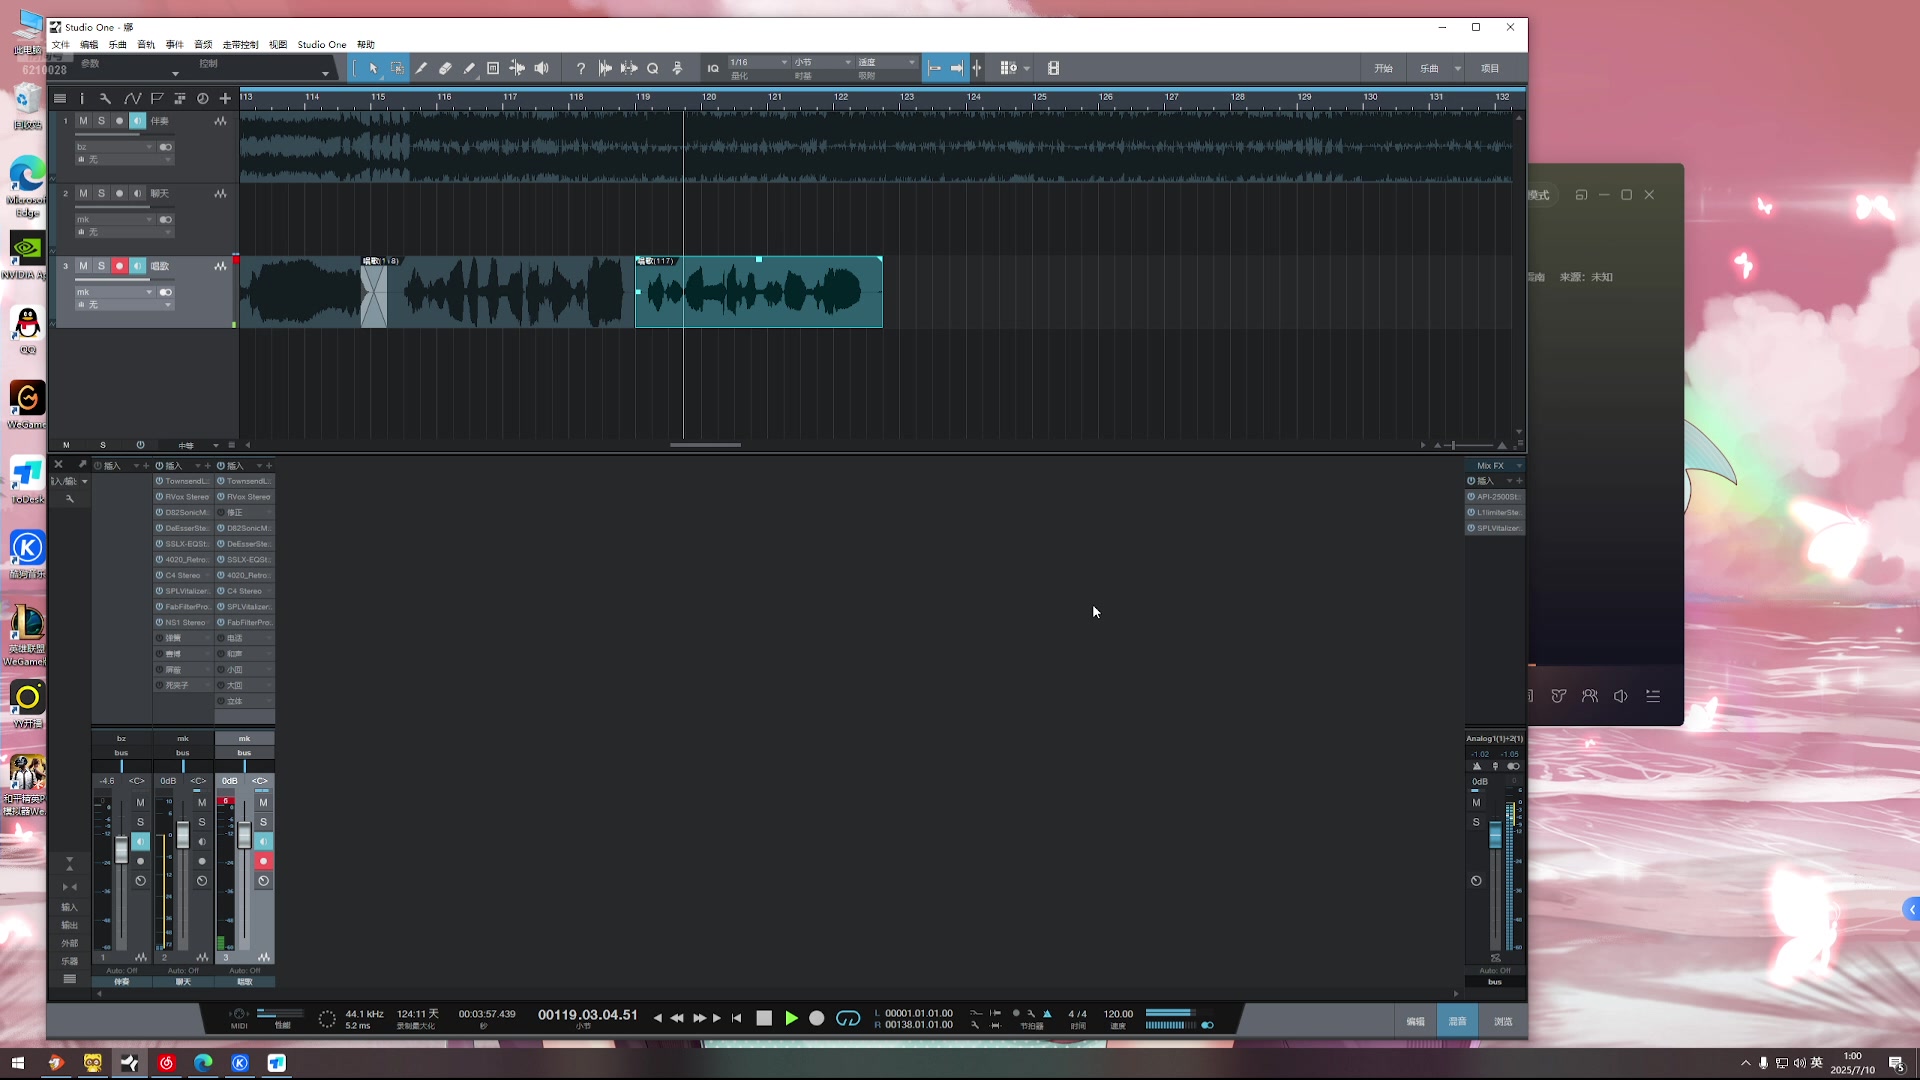Image resolution: width=1920 pixels, height=1080 pixels.
Task: Select the Range tool
Action: click(397, 68)
